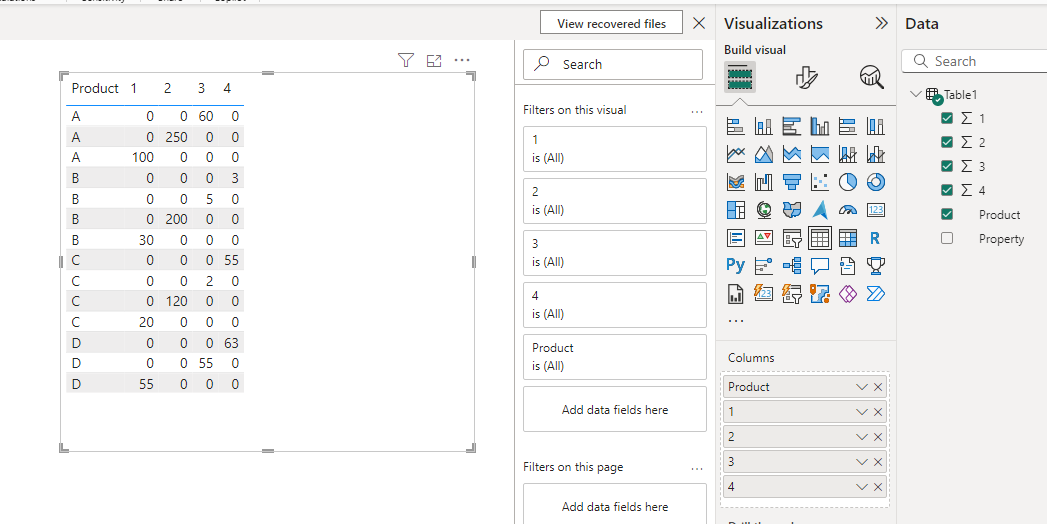1047x524 pixels.
Task: Open dropdown for Product column field
Action: click(x=861, y=387)
